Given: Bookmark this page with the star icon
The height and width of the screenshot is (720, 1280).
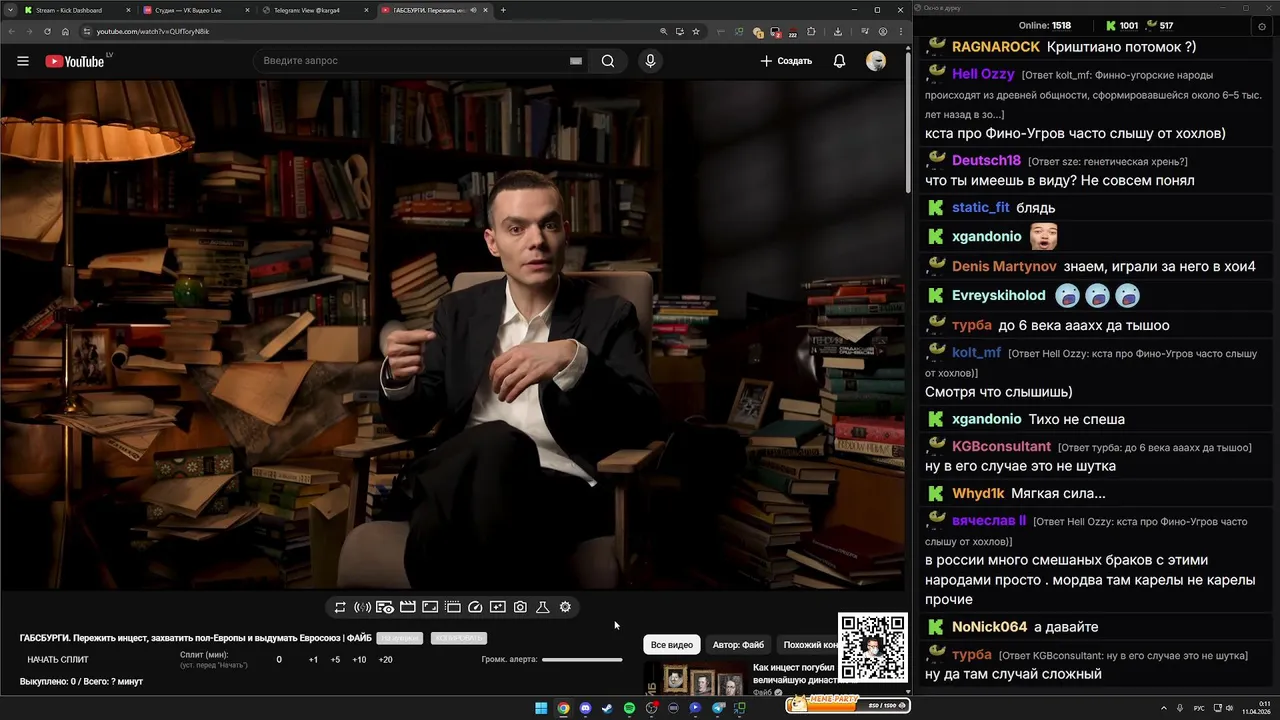Looking at the screenshot, I should click(x=696, y=31).
